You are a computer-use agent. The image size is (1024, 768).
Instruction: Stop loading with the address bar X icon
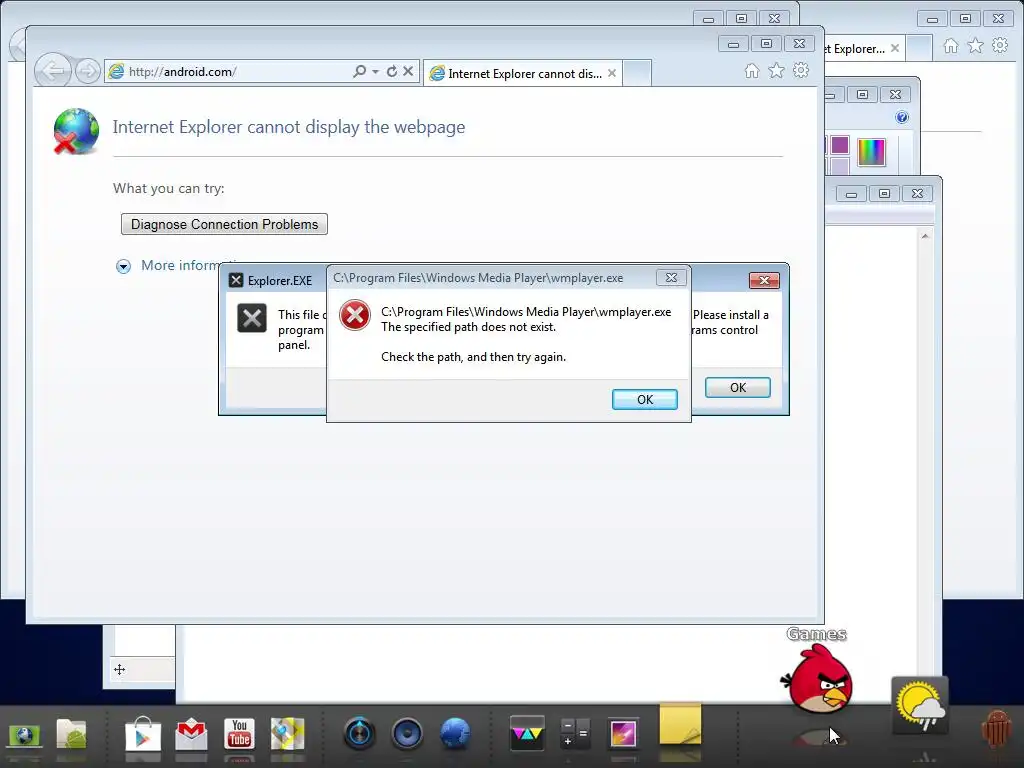click(408, 71)
